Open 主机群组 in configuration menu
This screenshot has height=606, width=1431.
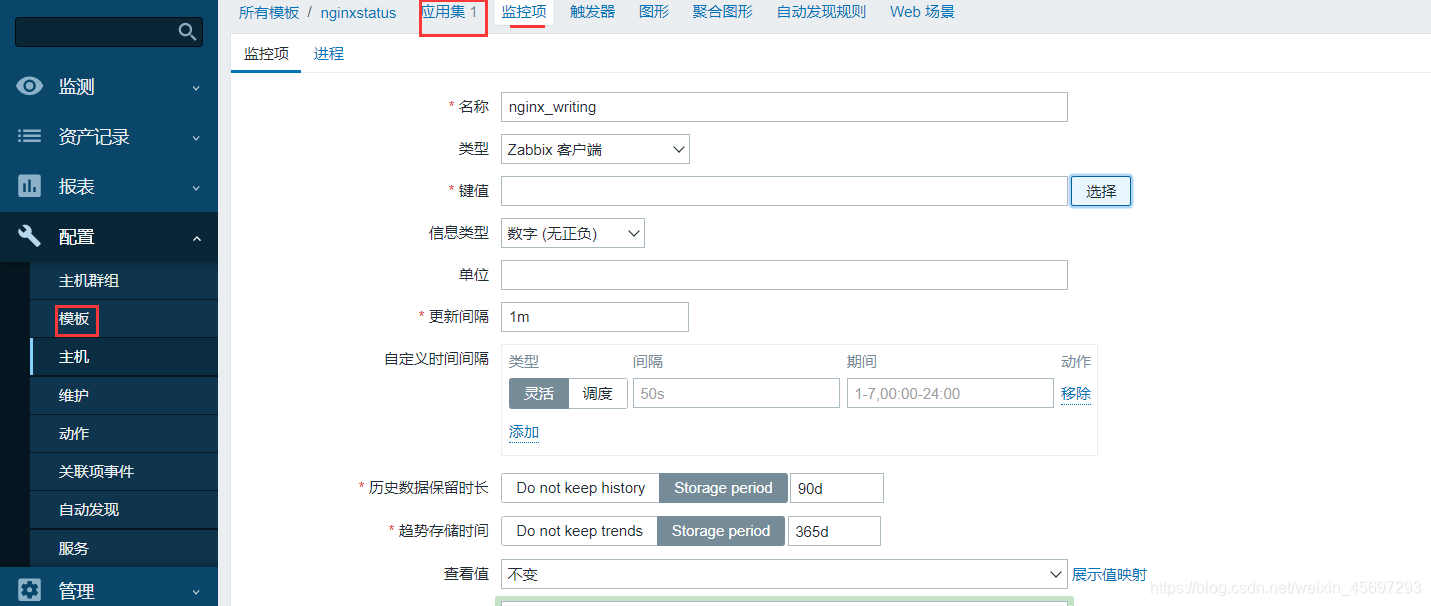89,281
